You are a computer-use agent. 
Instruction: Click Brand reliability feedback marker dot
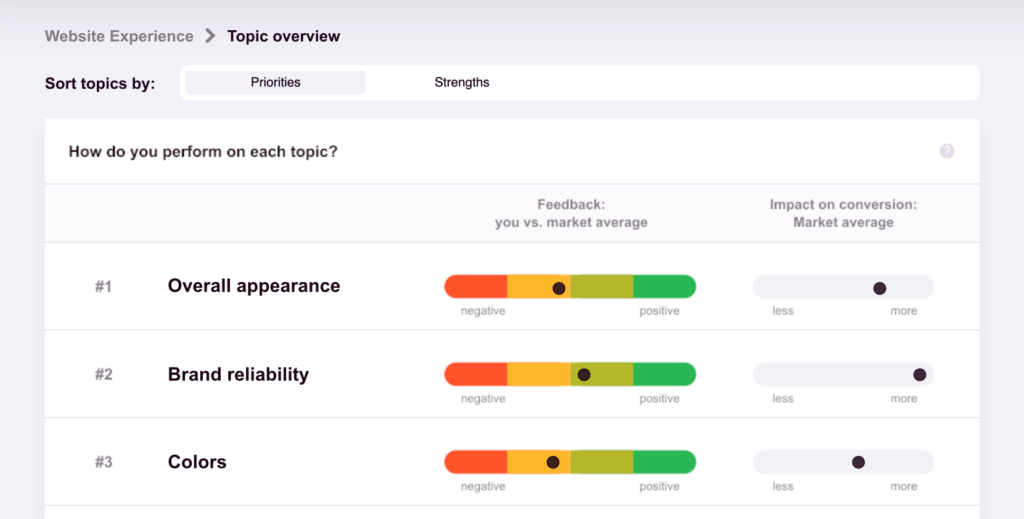pos(584,375)
